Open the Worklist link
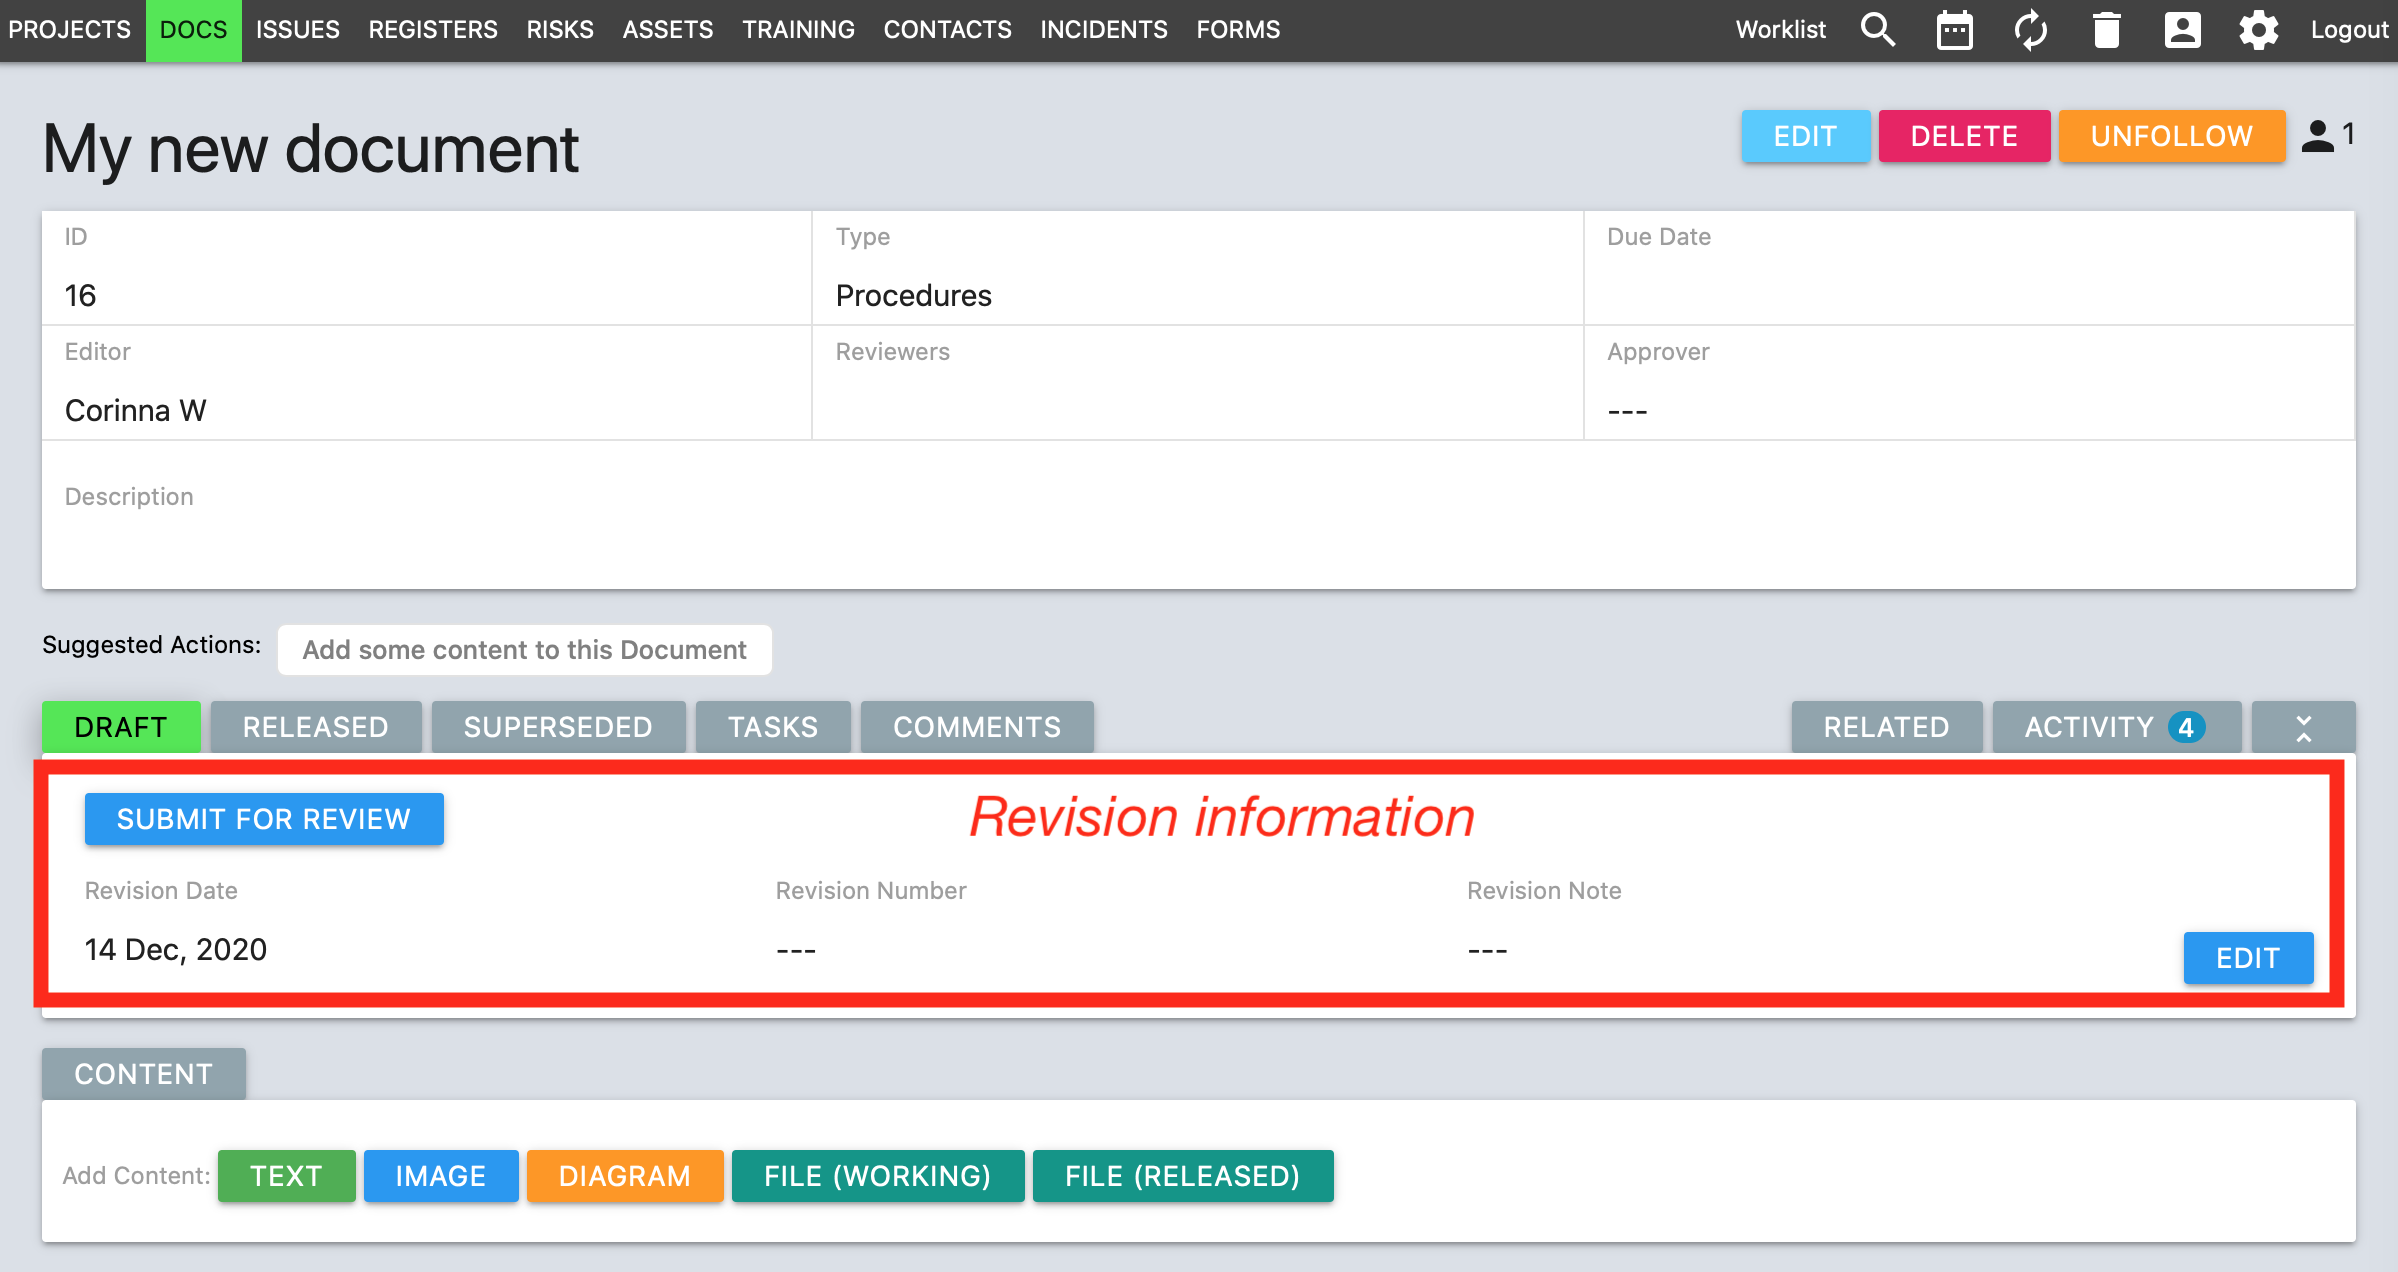The width and height of the screenshot is (2398, 1272). [1780, 30]
